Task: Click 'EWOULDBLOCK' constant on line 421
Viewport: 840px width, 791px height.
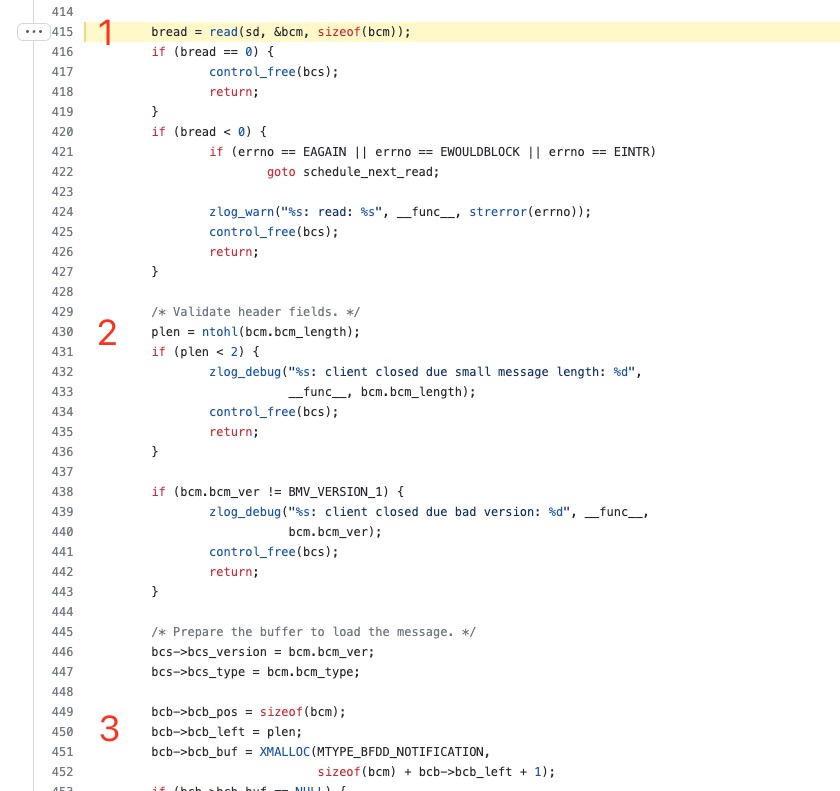Action: pos(480,152)
